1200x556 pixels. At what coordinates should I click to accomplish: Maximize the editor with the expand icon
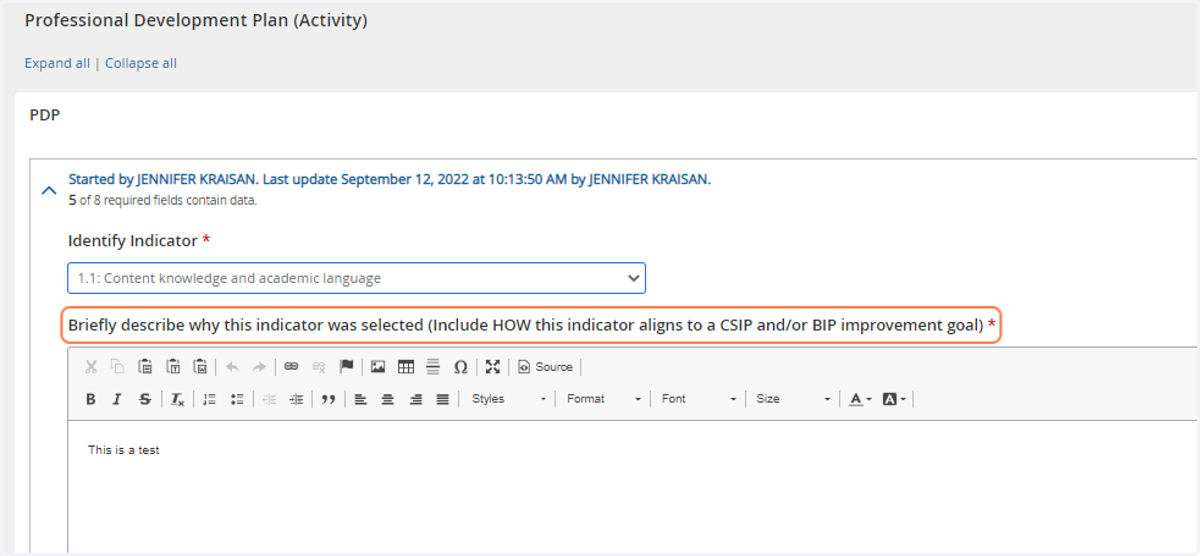tap(492, 367)
